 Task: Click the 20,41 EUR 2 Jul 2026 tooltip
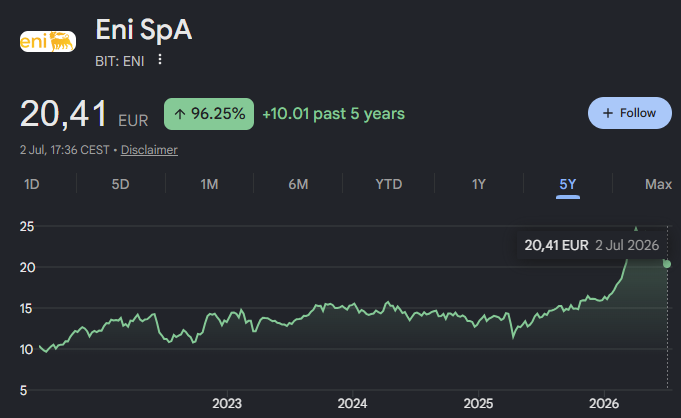pyautogui.click(x=592, y=245)
